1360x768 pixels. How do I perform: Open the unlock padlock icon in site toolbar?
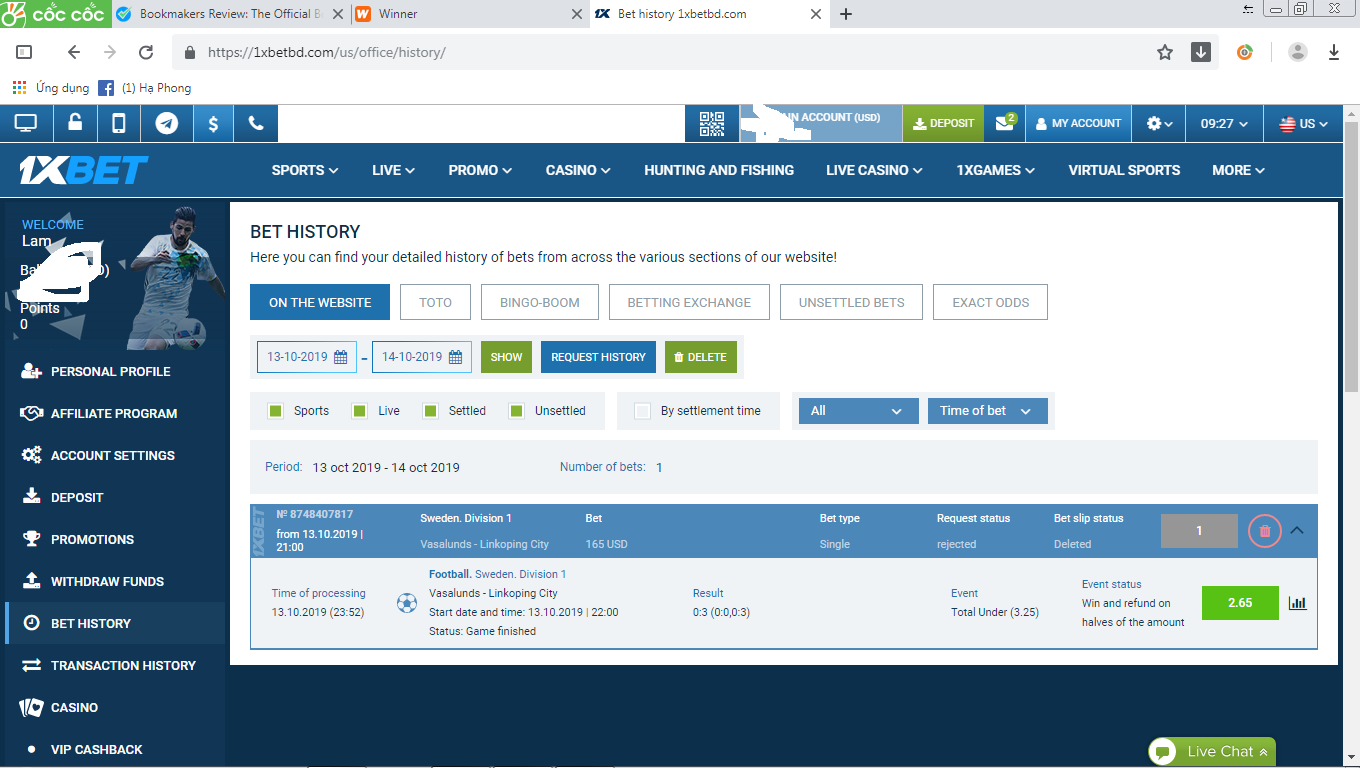[75, 123]
